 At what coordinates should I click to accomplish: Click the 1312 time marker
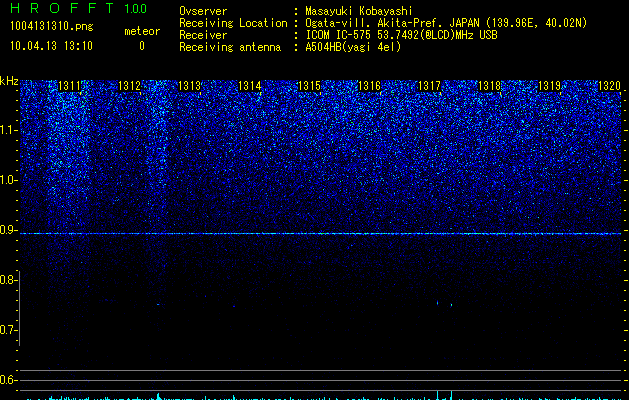[x=130, y=86]
